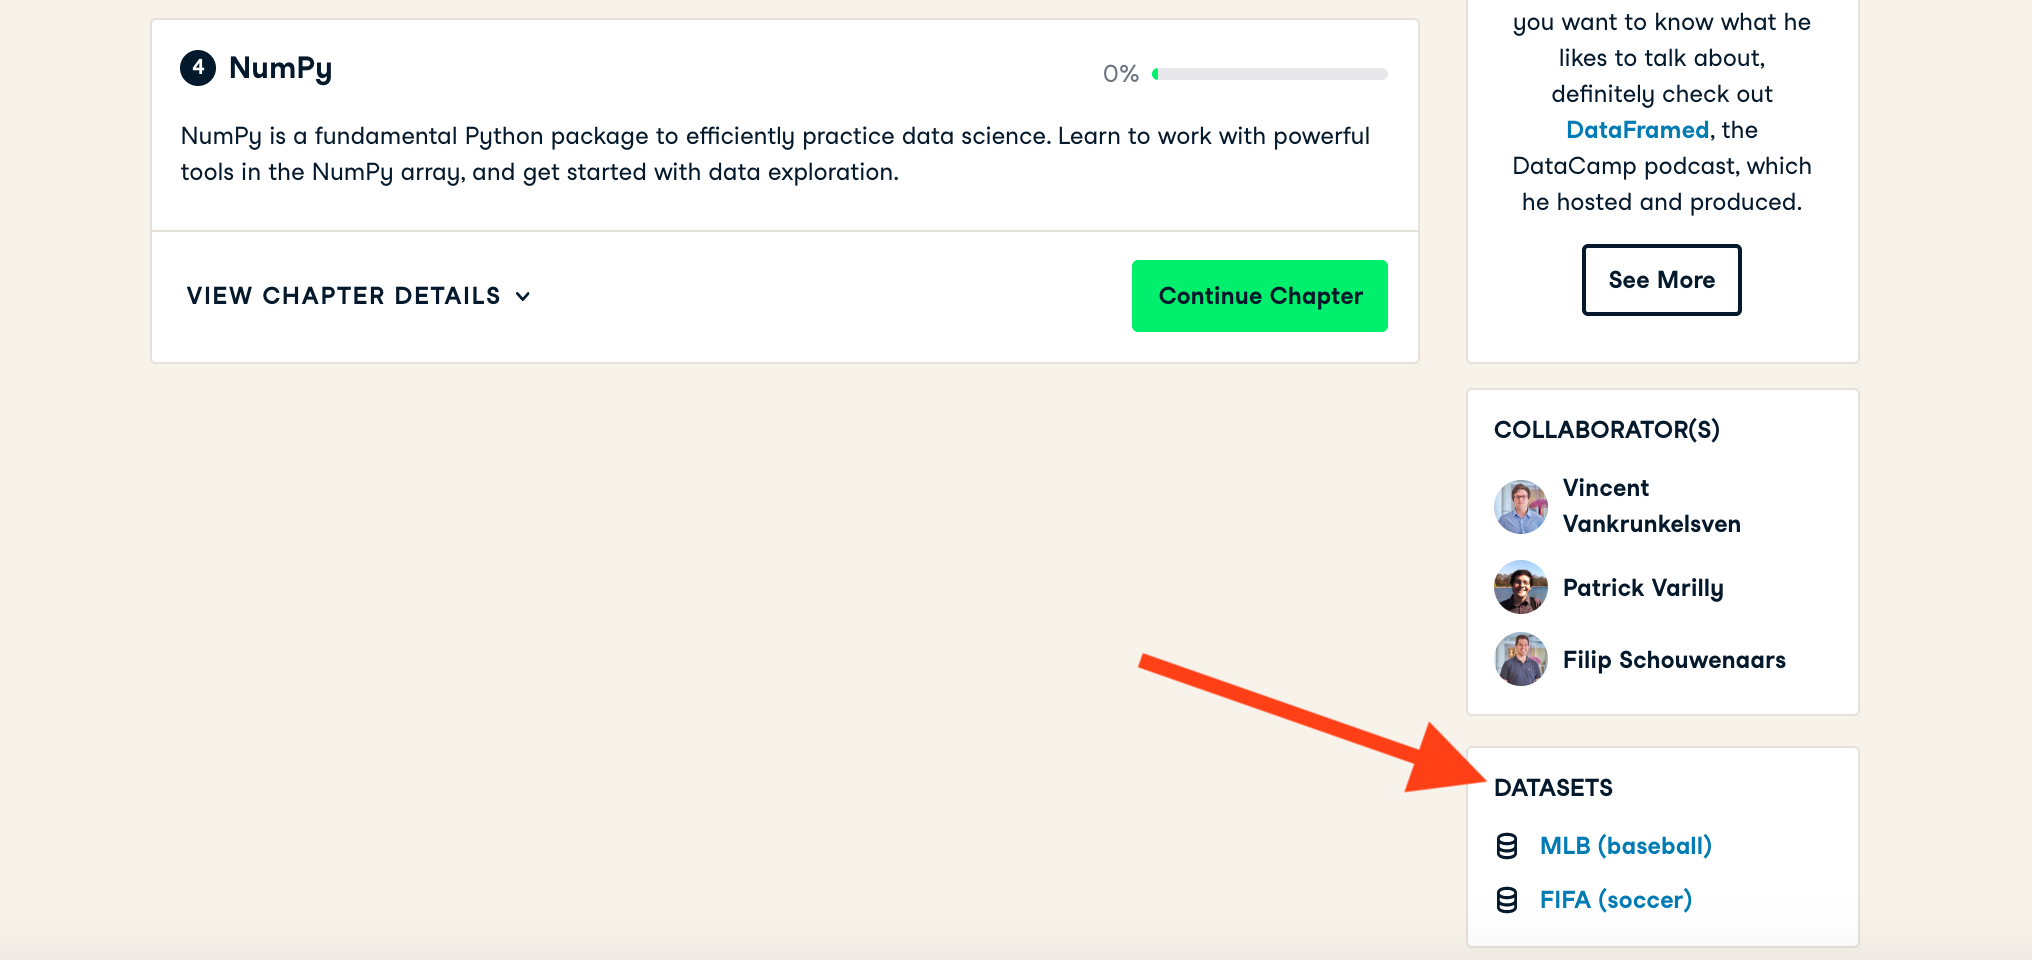Click the Filip Schouwenaars collaborator name
Viewport: 2032px width, 960px height.
pyautogui.click(x=1674, y=660)
